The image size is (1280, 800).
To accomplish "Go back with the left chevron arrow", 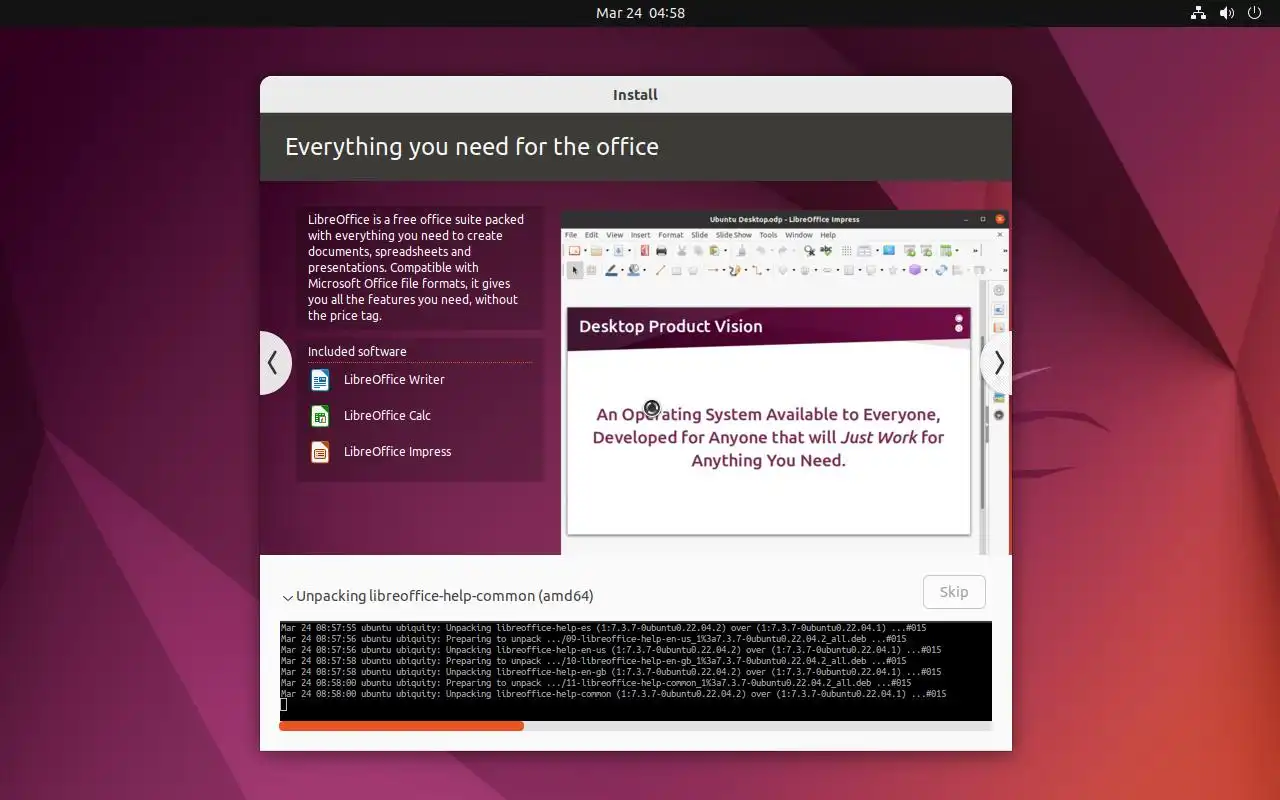I will coord(274,363).
